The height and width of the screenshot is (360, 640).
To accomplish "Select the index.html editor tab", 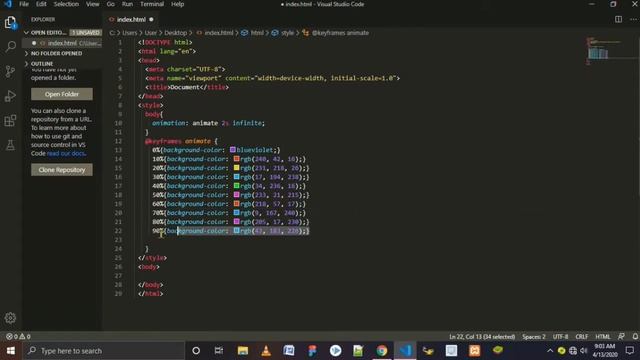I will pyautogui.click(x=131, y=19).
